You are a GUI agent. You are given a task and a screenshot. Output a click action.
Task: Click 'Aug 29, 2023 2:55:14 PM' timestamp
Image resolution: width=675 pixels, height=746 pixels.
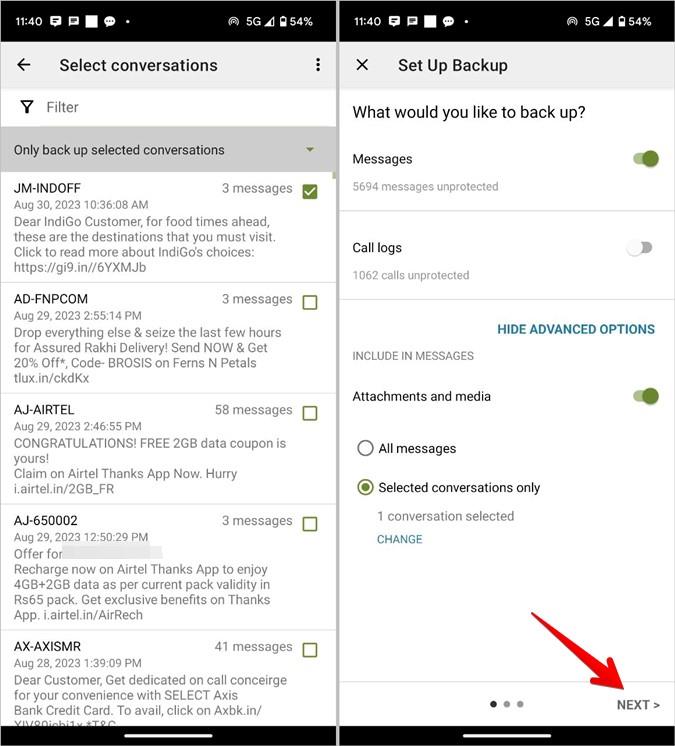point(78,315)
